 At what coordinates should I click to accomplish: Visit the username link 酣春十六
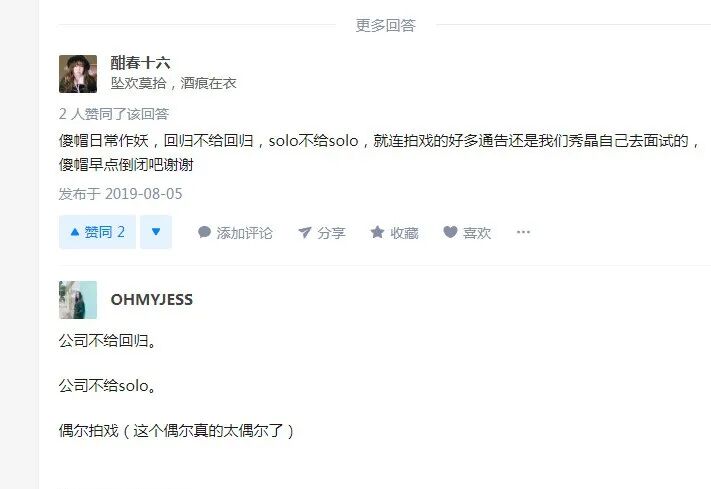pos(140,63)
